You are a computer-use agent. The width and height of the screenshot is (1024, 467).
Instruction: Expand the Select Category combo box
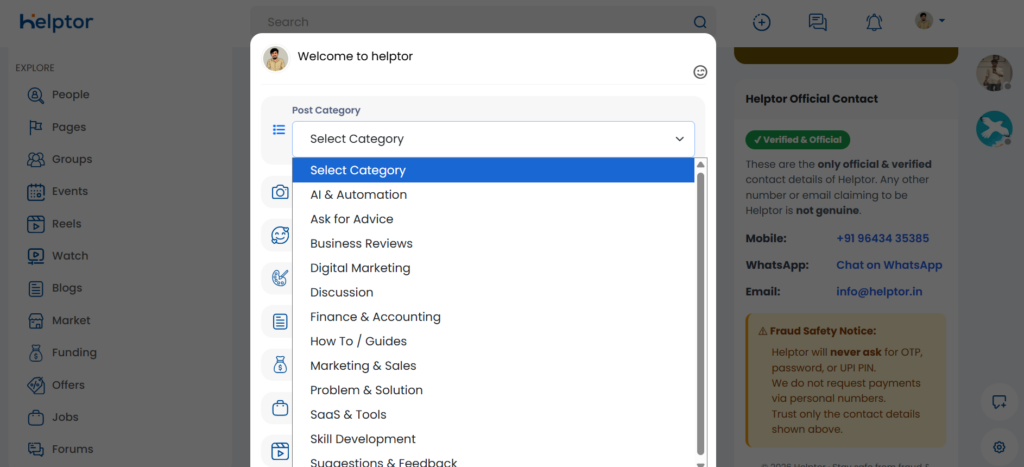pos(493,139)
